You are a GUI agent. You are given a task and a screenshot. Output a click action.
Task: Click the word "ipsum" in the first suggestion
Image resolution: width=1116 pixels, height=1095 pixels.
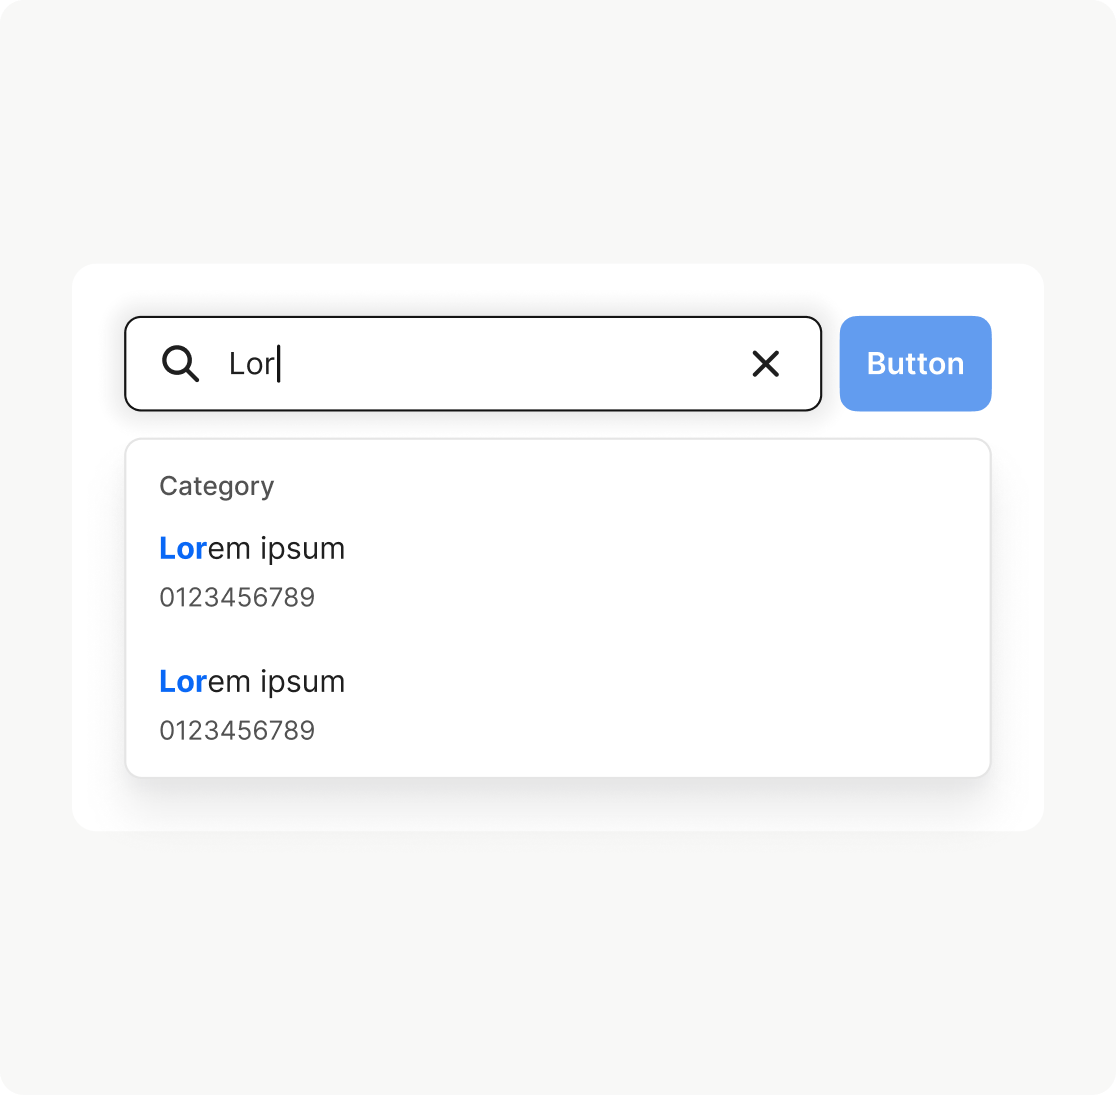(x=302, y=549)
